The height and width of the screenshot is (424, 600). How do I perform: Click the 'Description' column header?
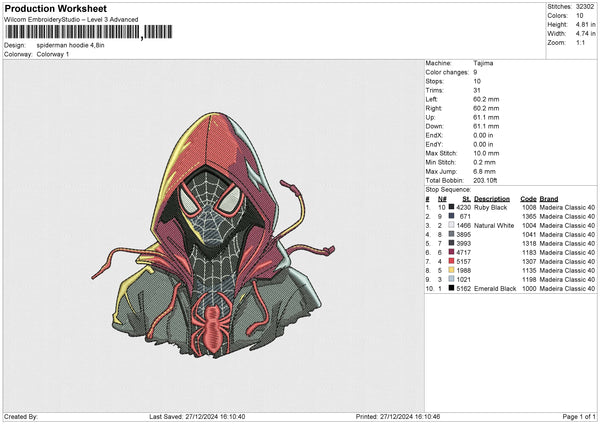[x=492, y=199]
